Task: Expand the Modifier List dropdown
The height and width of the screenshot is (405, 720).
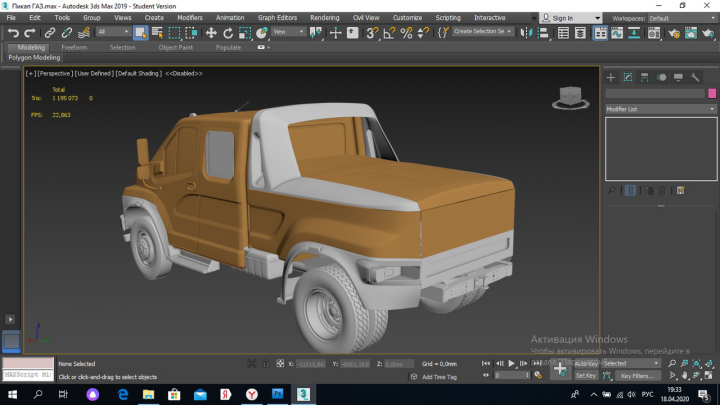Action: pyautogui.click(x=660, y=108)
